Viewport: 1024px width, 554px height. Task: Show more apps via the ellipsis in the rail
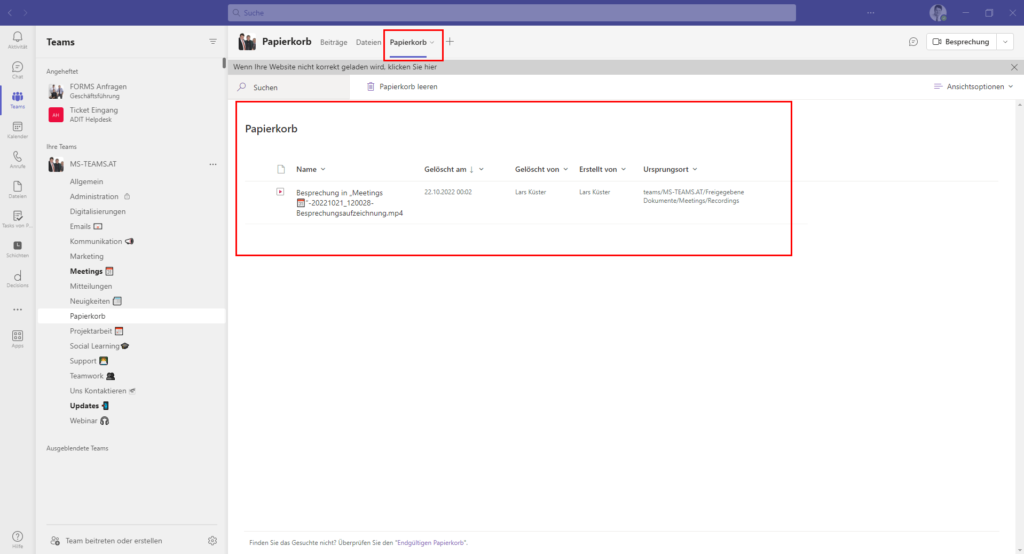[x=18, y=310]
